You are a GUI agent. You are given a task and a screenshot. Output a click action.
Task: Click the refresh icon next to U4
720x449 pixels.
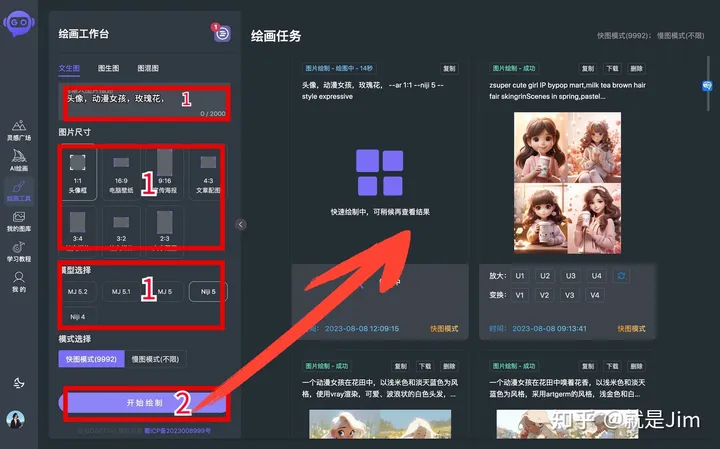pyautogui.click(x=623, y=276)
